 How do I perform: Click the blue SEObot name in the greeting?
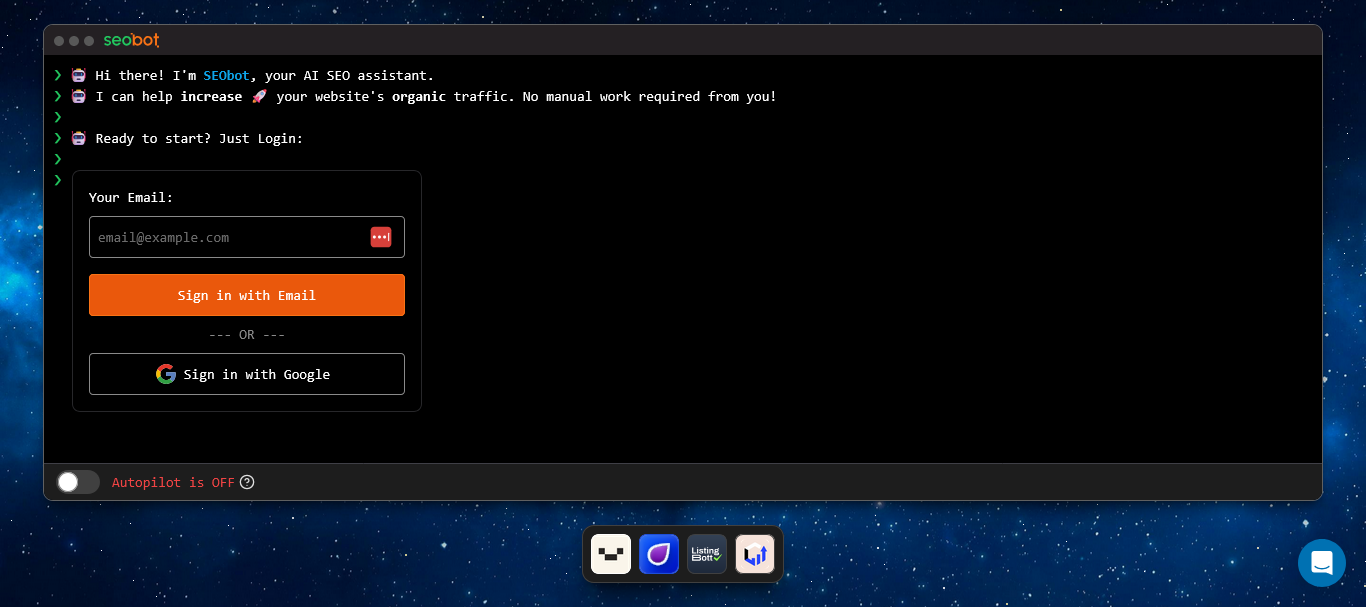click(x=226, y=75)
